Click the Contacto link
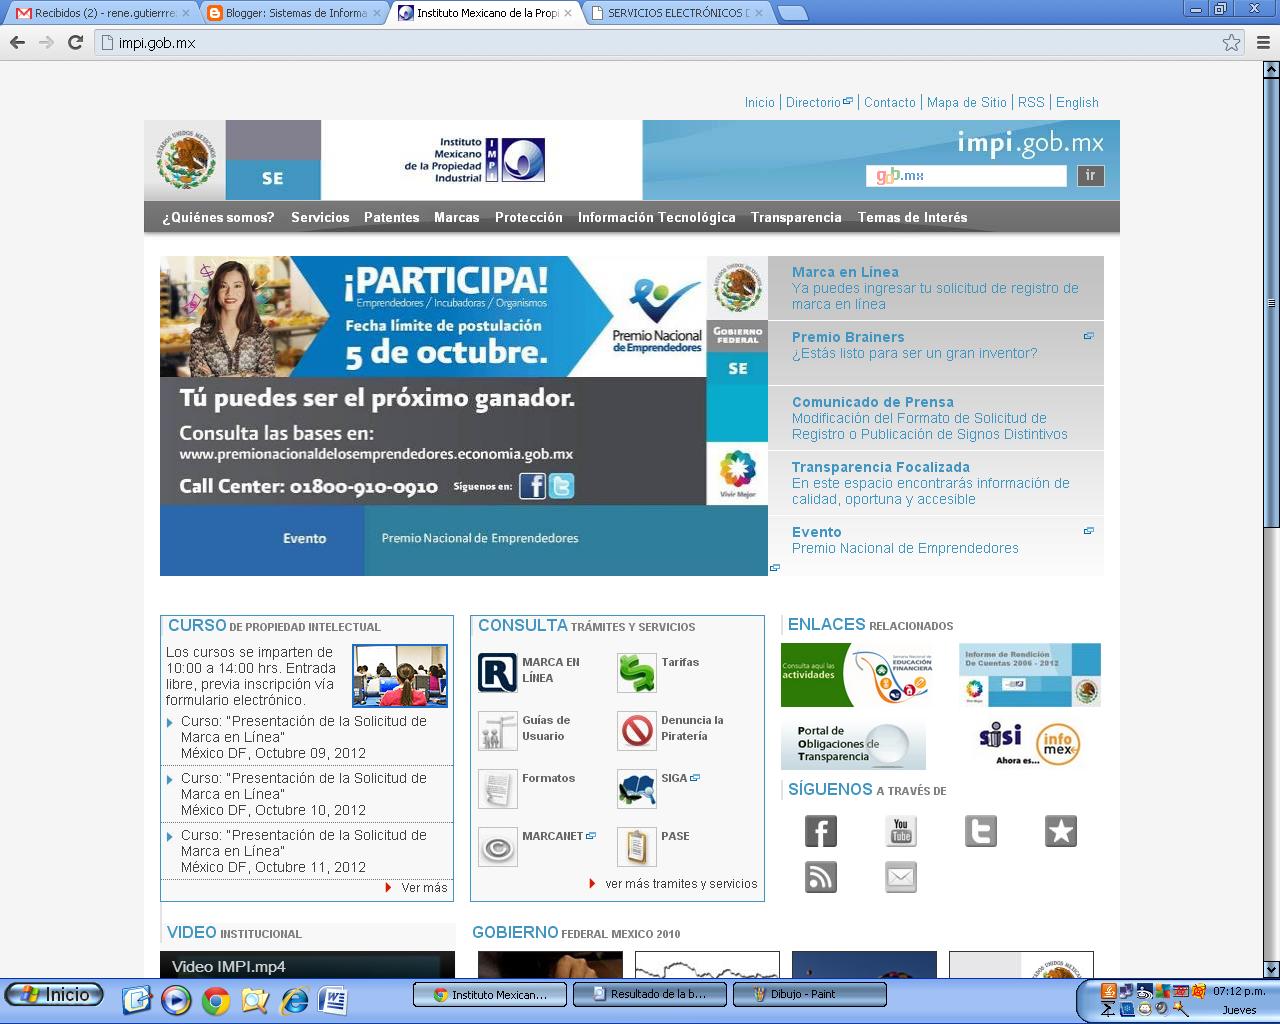Viewport: 1280px width, 1024px height. pos(890,102)
